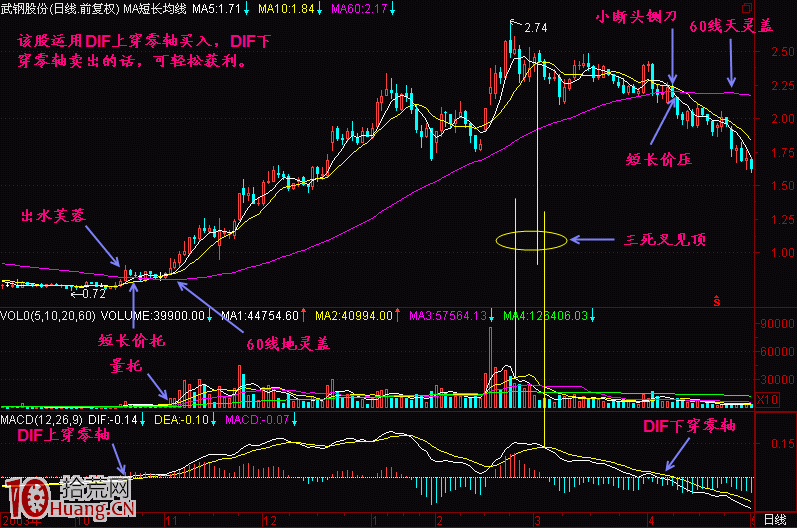Click the month 1 marker on date axis
The width and height of the screenshot is (797, 528).
click(x=374, y=521)
